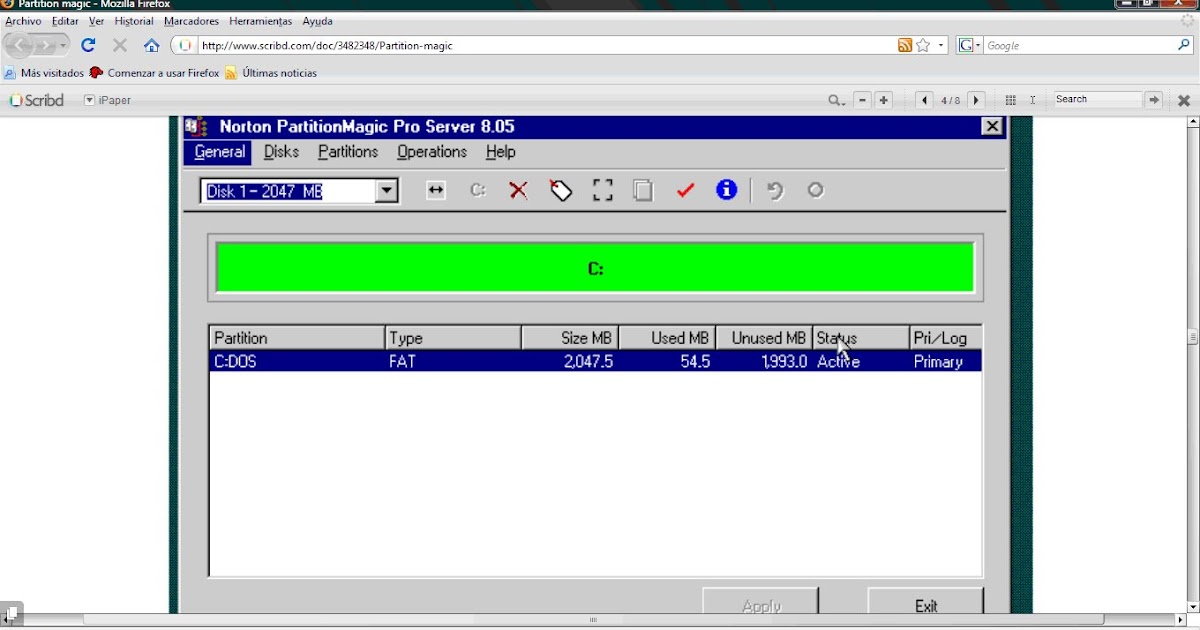Click search magnifier in Google search box
1200x630 pixels.
click(1184, 45)
